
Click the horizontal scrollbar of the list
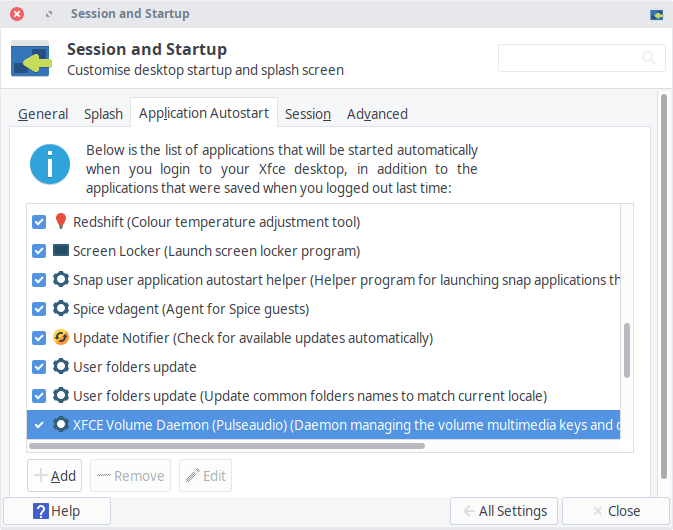[227, 446]
